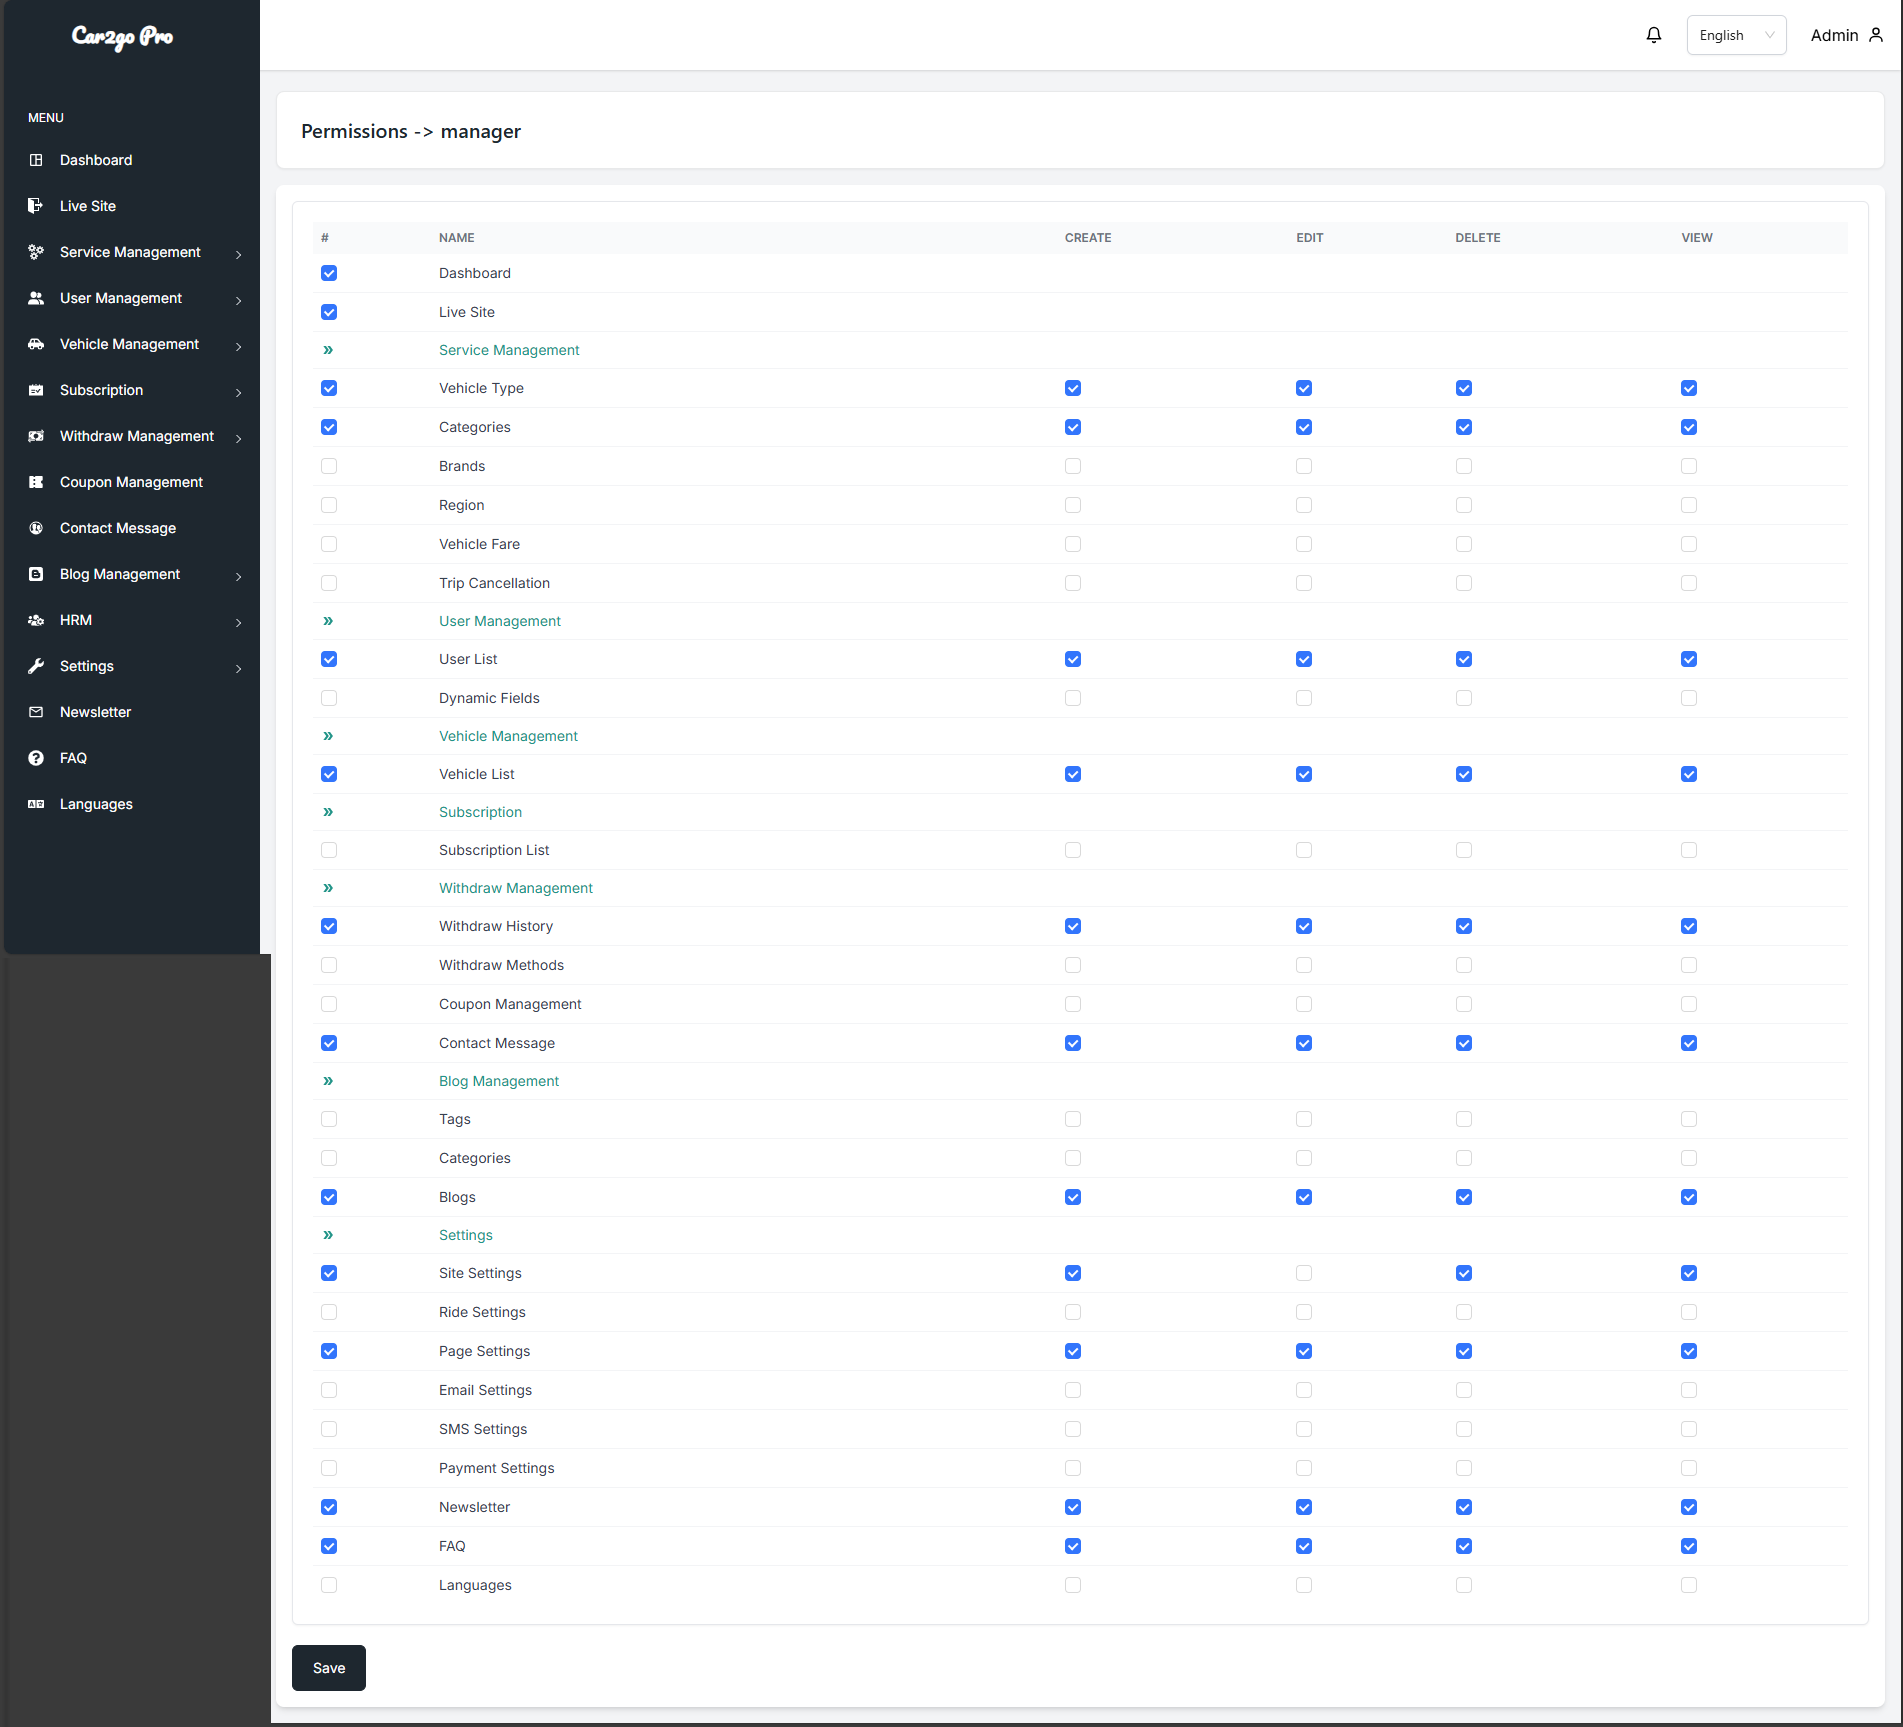Expand Settings sidebar chevron
Screen dimensions: 1903x1727
pos(239,668)
